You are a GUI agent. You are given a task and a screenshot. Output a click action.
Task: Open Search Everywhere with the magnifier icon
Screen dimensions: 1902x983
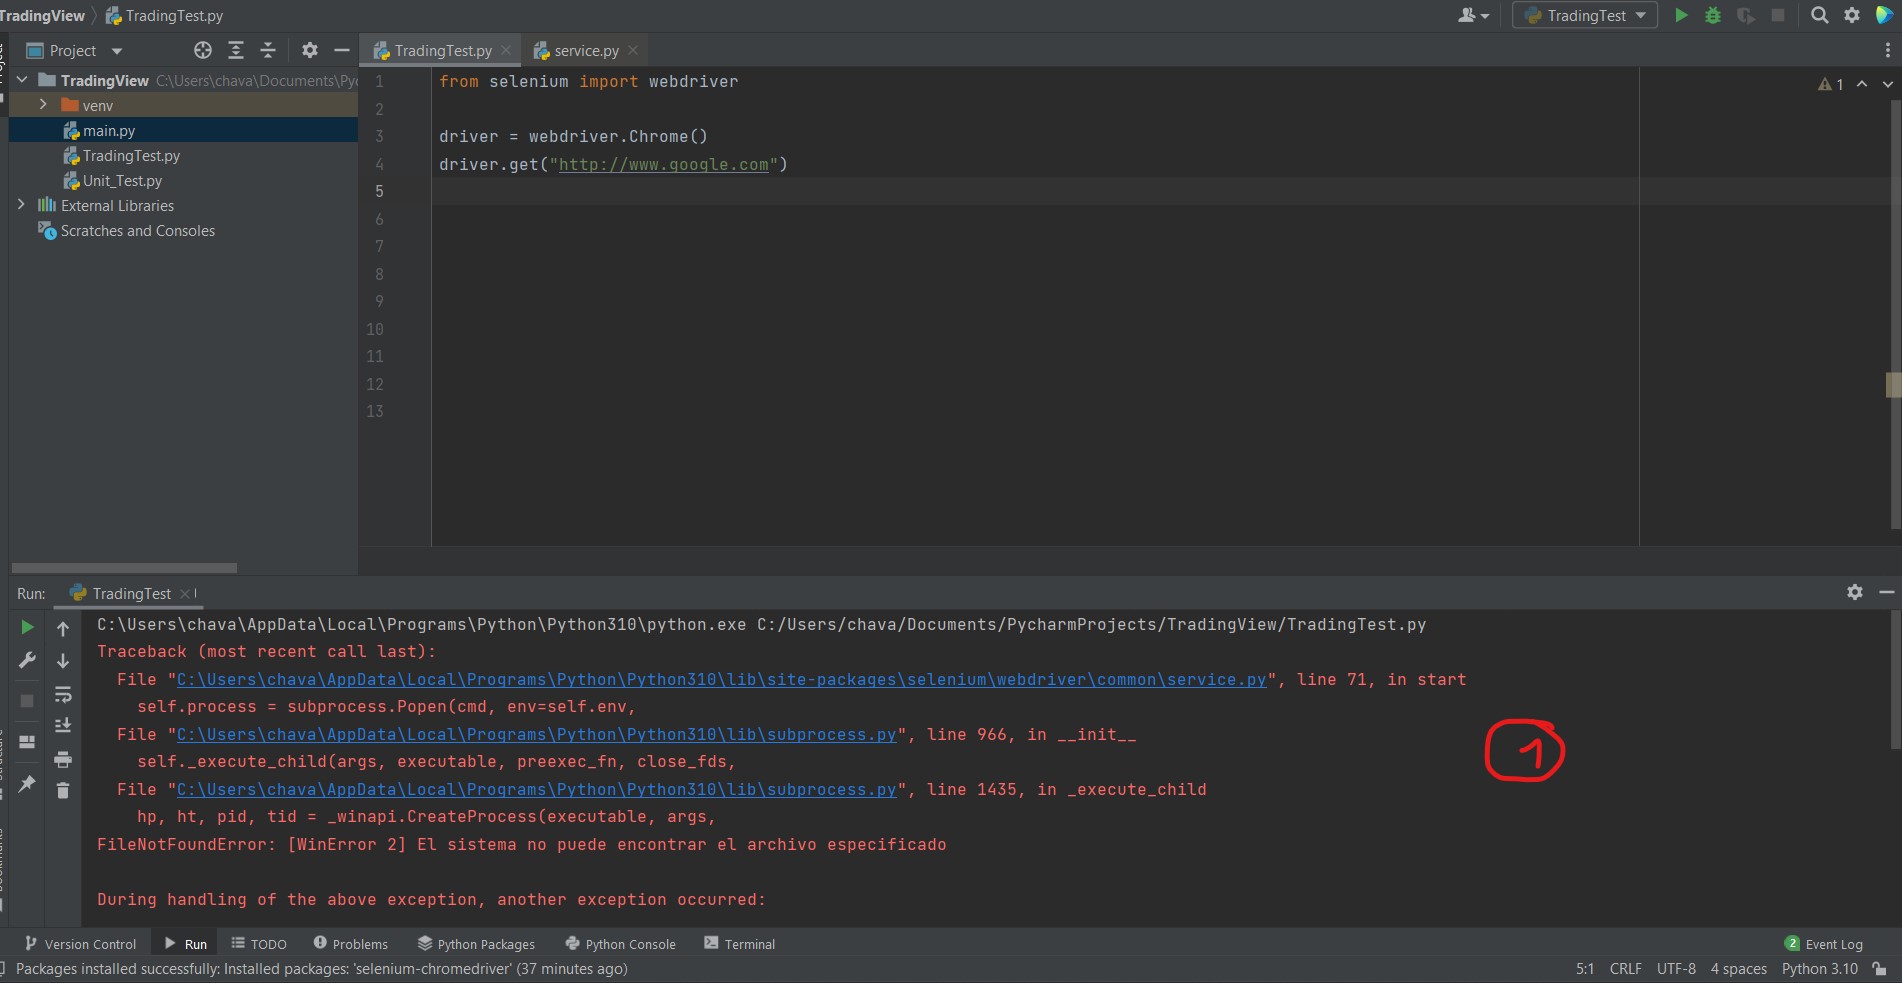[1819, 15]
